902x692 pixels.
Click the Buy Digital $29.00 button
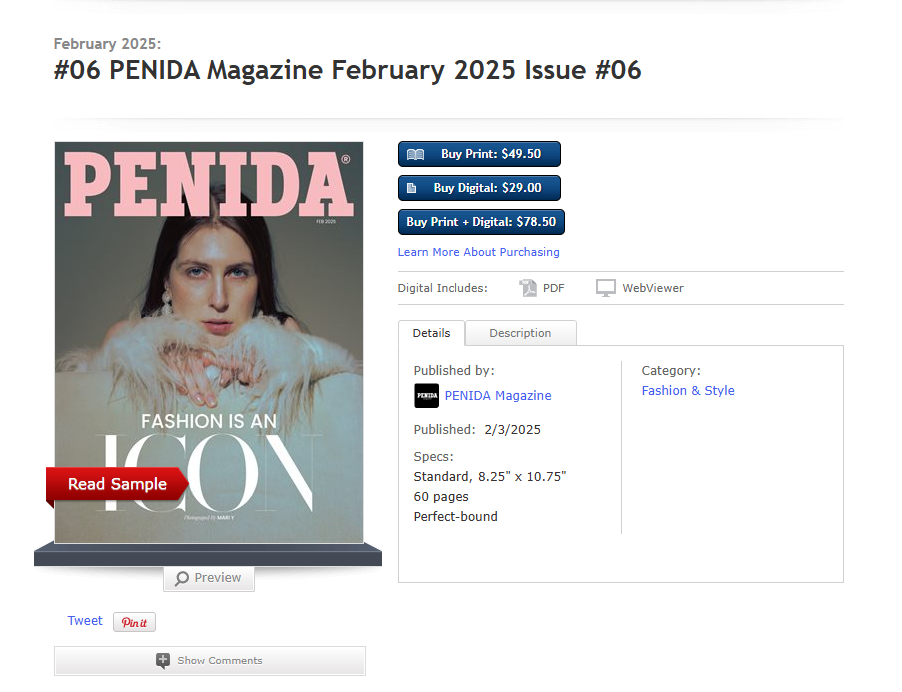(x=479, y=188)
